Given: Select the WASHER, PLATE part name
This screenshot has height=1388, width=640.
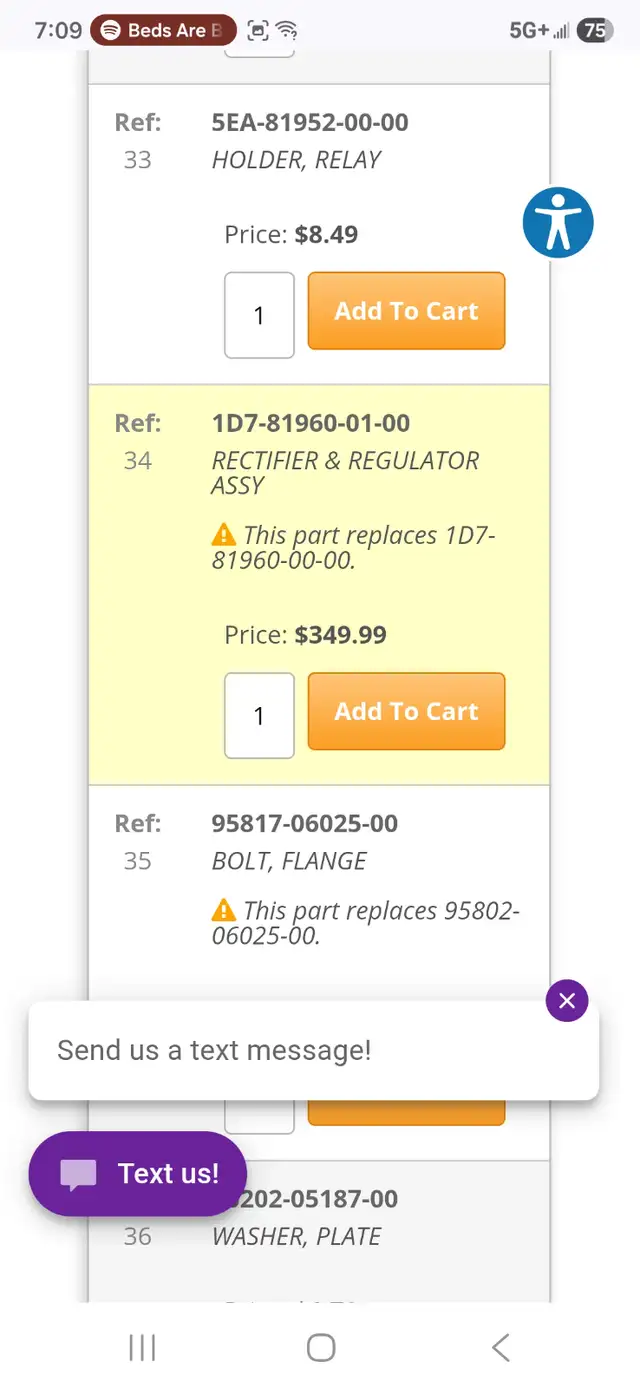Looking at the screenshot, I should pos(296,1237).
